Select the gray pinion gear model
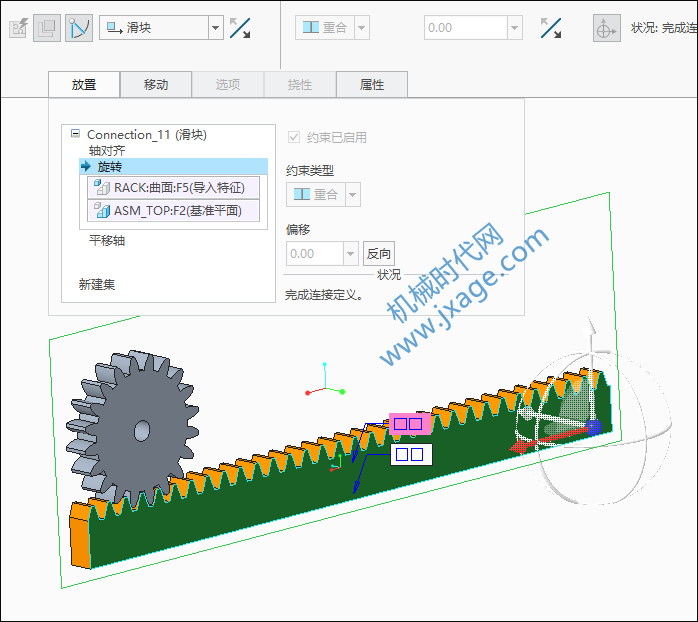Image resolution: width=698 pixels, height=622 pixels. [134, 427]
